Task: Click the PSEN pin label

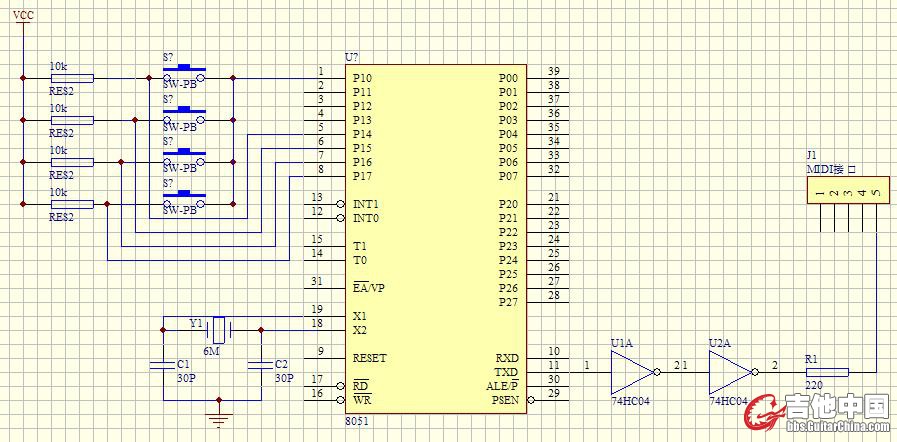Action: tap(505, 400)
